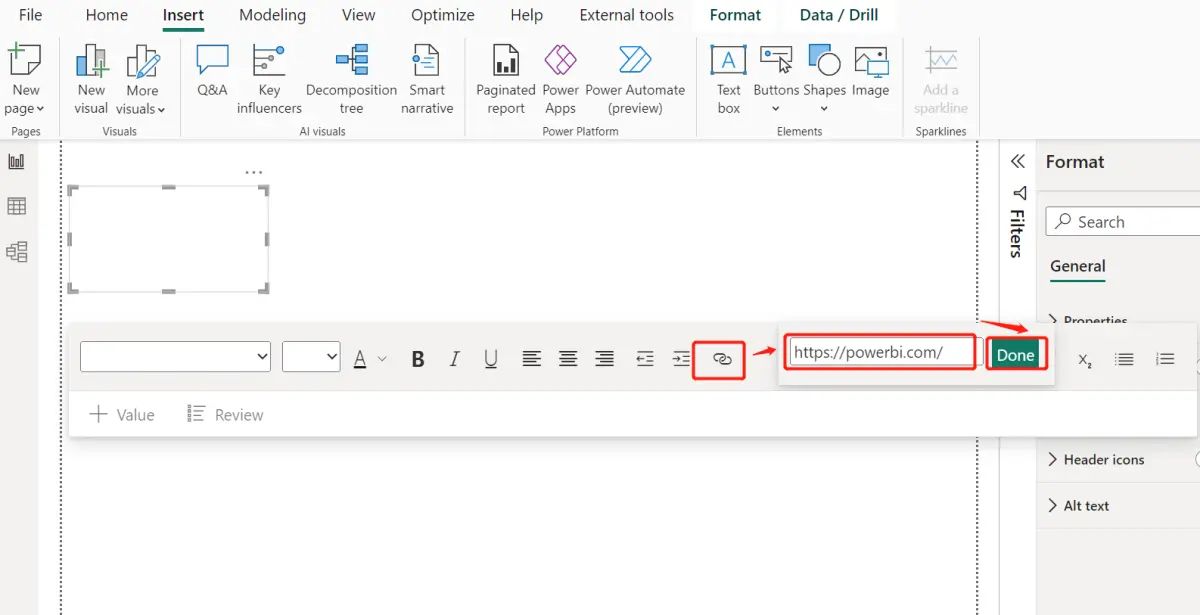Open the font family dropdown
1200x615 pixels.
pyautogui.click(x=175, y=357)
